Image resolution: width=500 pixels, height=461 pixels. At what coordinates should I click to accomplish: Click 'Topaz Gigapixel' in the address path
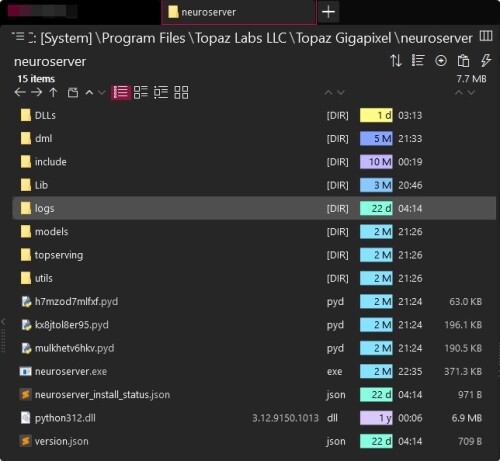click(x=343, y=38)
